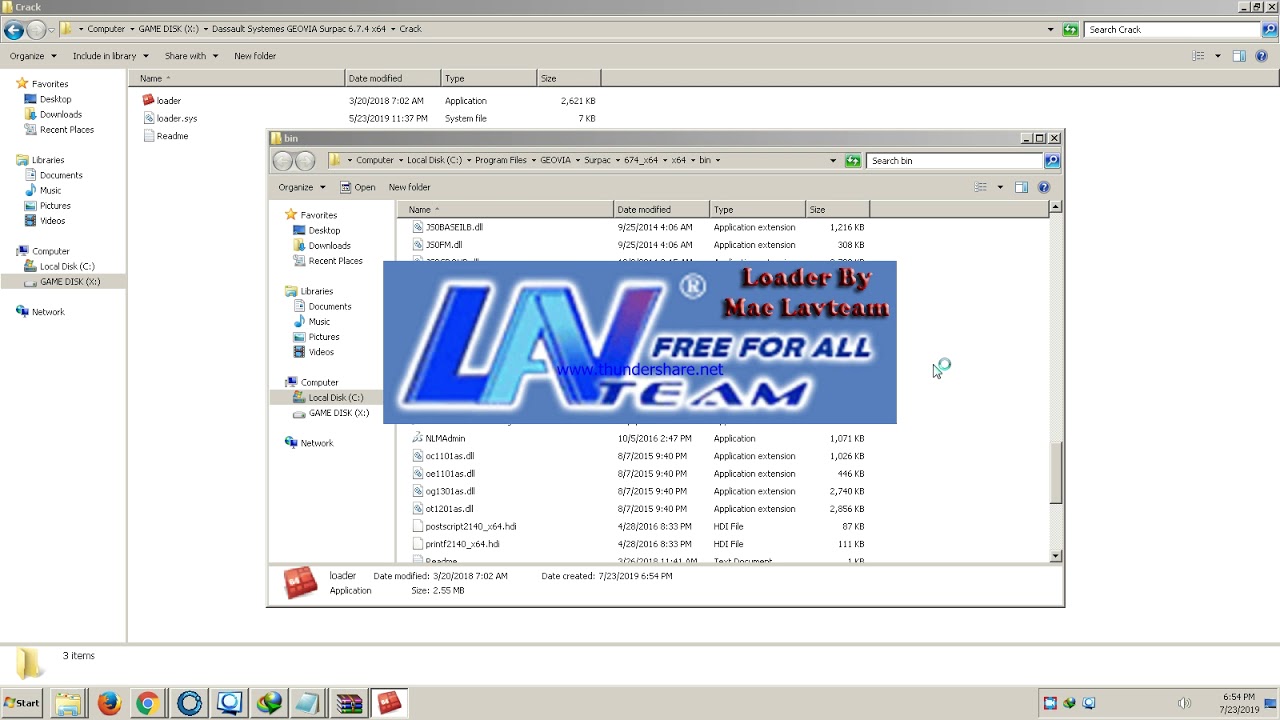Open Help in Crack window toolbar
Screen dimensions: 1280x720
1262,56
